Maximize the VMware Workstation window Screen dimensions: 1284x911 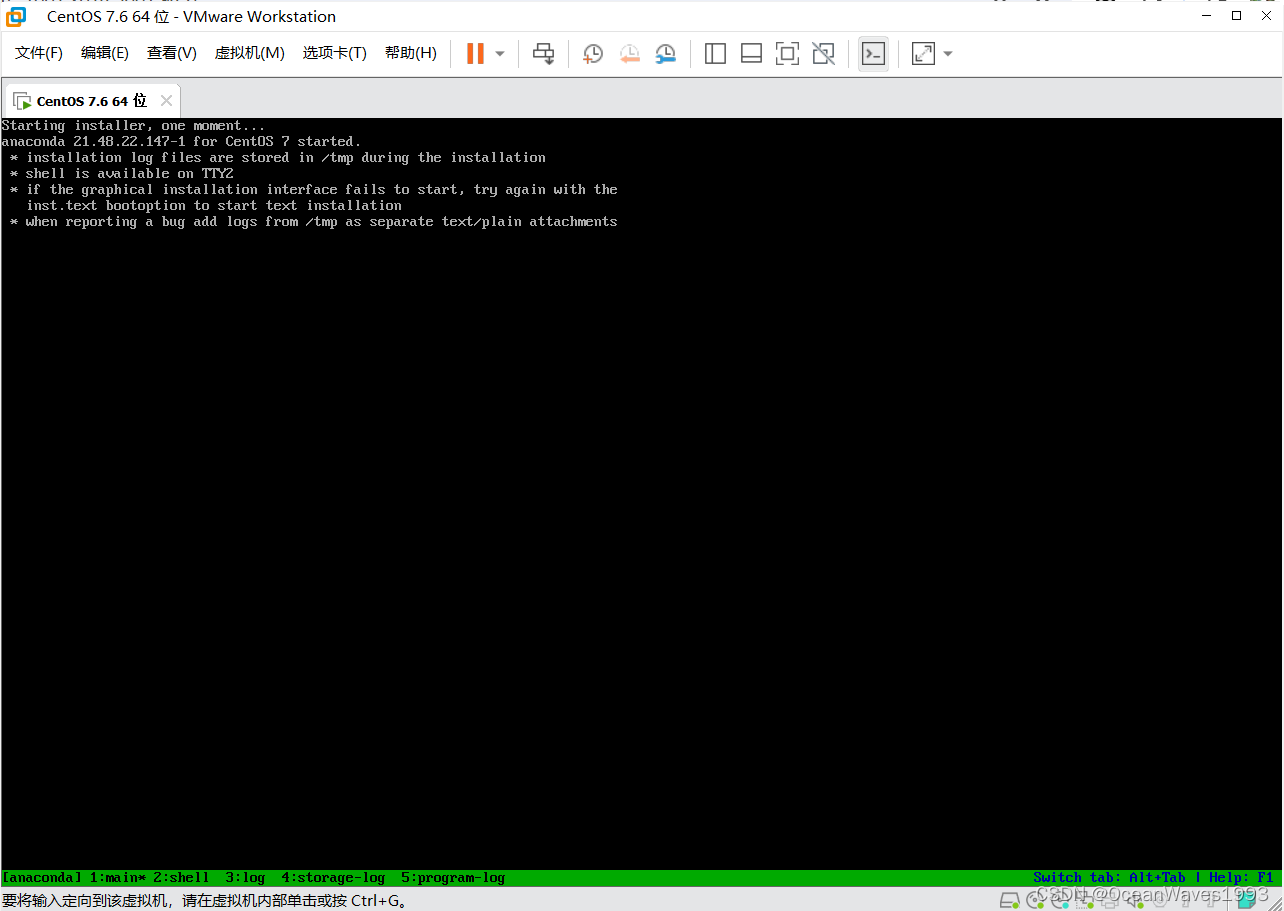pyautogui.click(x=1237, y=16)
